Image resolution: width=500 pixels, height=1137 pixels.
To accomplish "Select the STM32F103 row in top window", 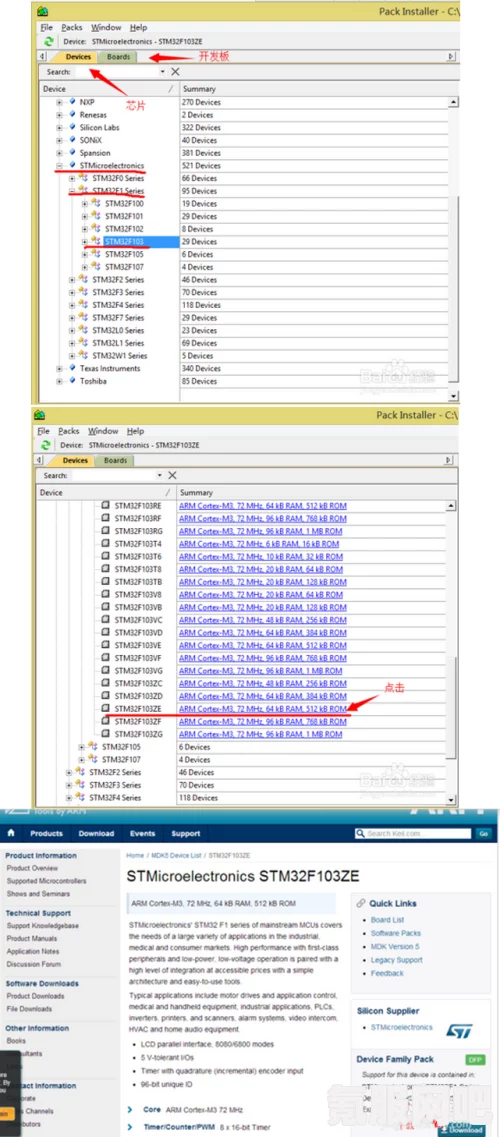I will [x=124, y=241].
